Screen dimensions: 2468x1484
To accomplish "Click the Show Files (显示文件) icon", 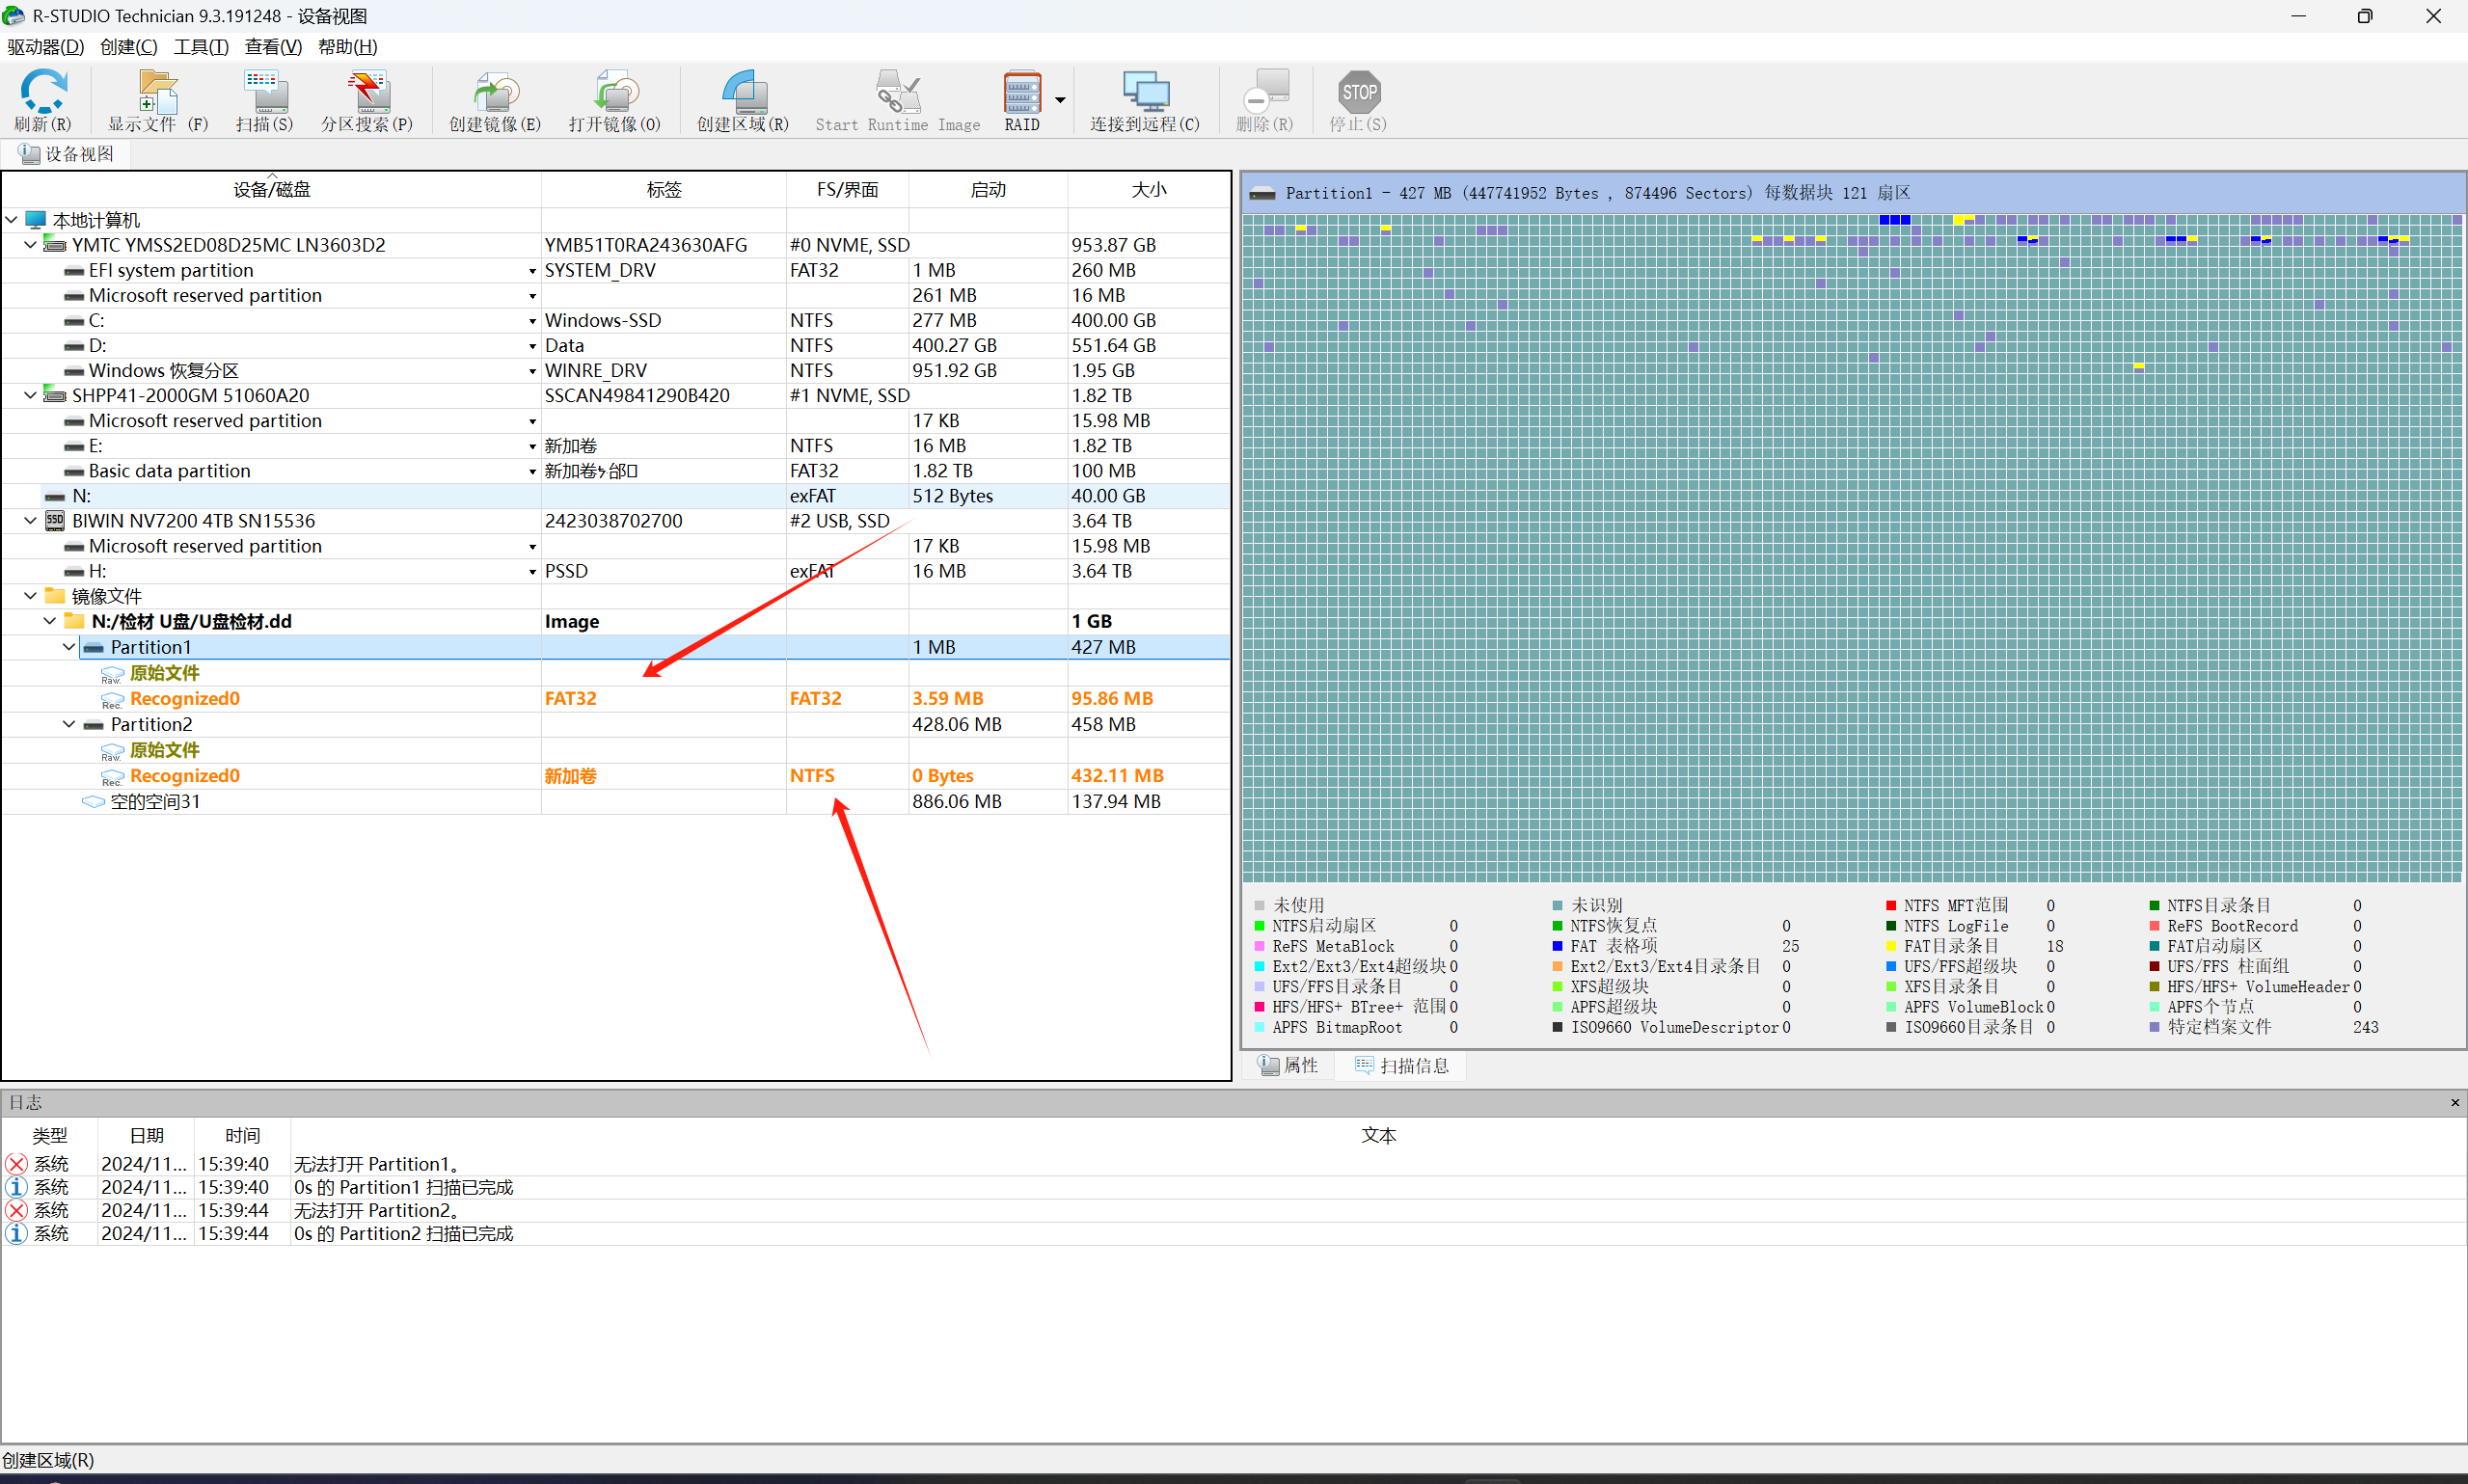I will click(157, 93).
